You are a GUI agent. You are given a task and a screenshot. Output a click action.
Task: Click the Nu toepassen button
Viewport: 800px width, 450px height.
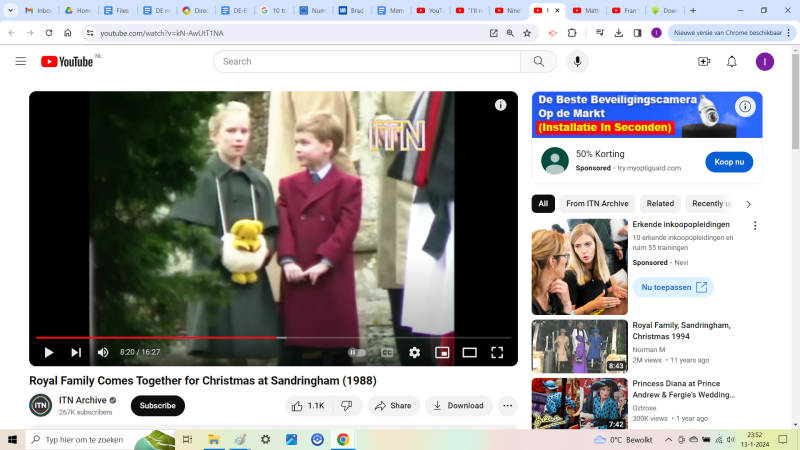673,287
